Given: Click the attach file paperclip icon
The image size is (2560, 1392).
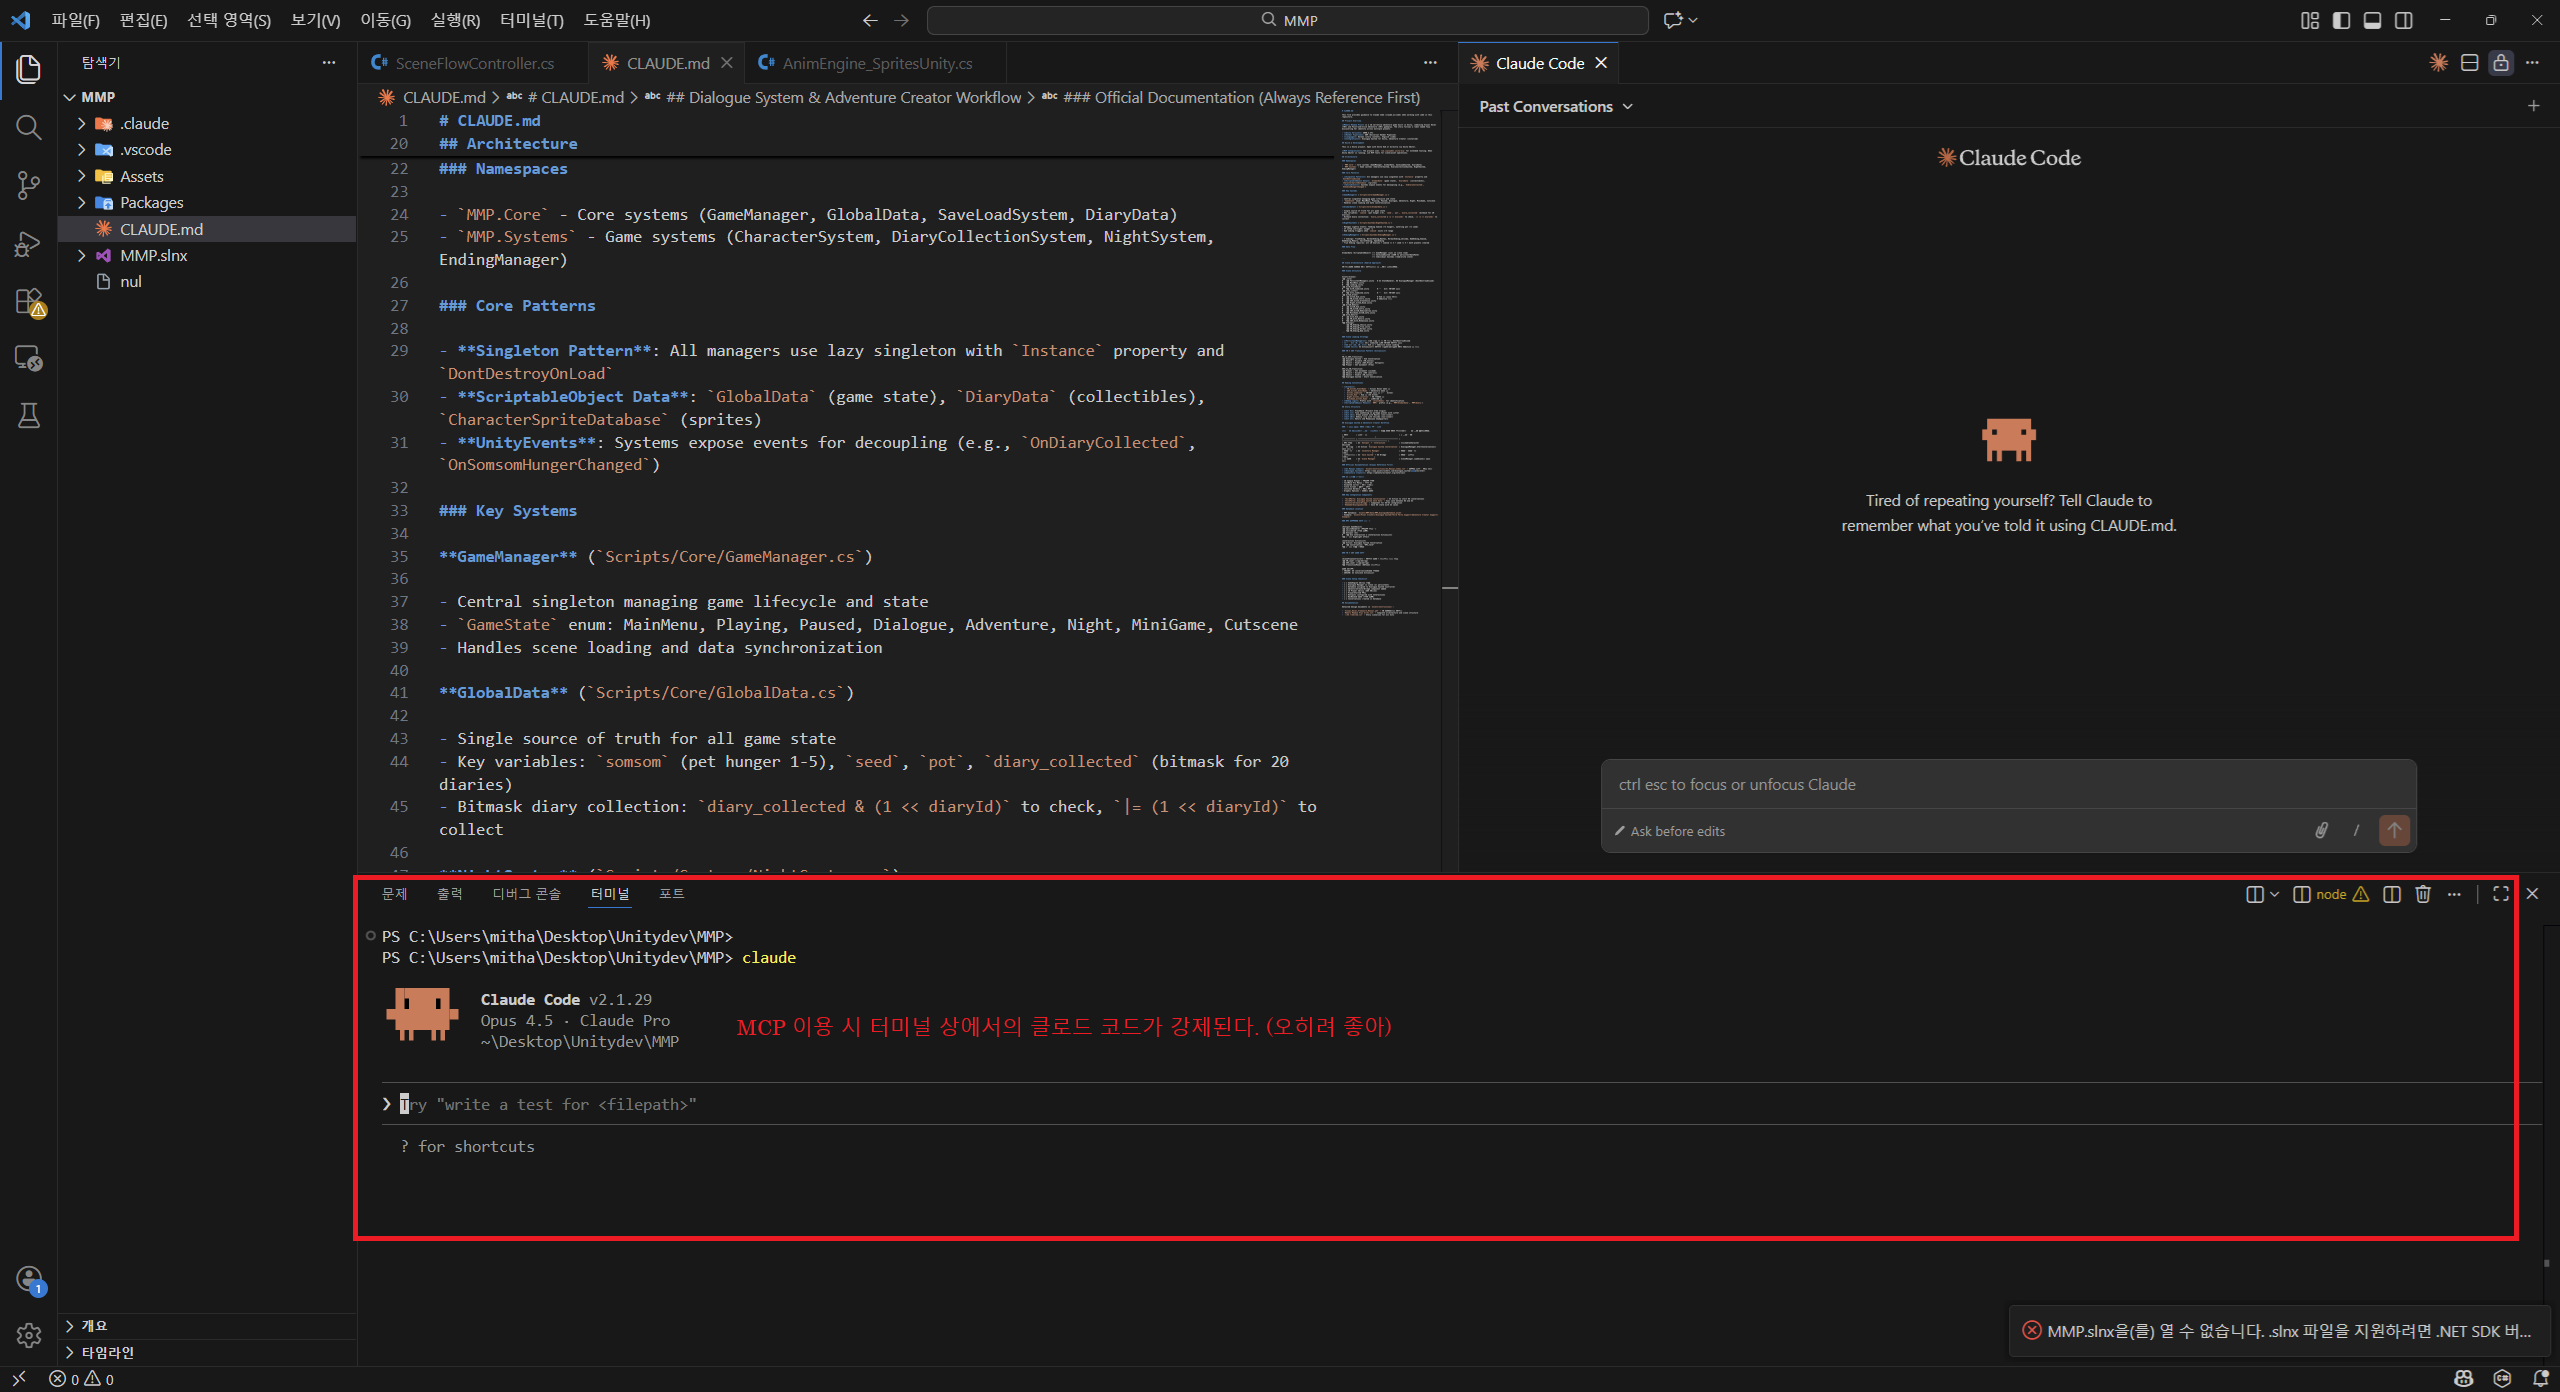Looking at the screenshot, I should pyautogui.click(x=2321, y=831).
